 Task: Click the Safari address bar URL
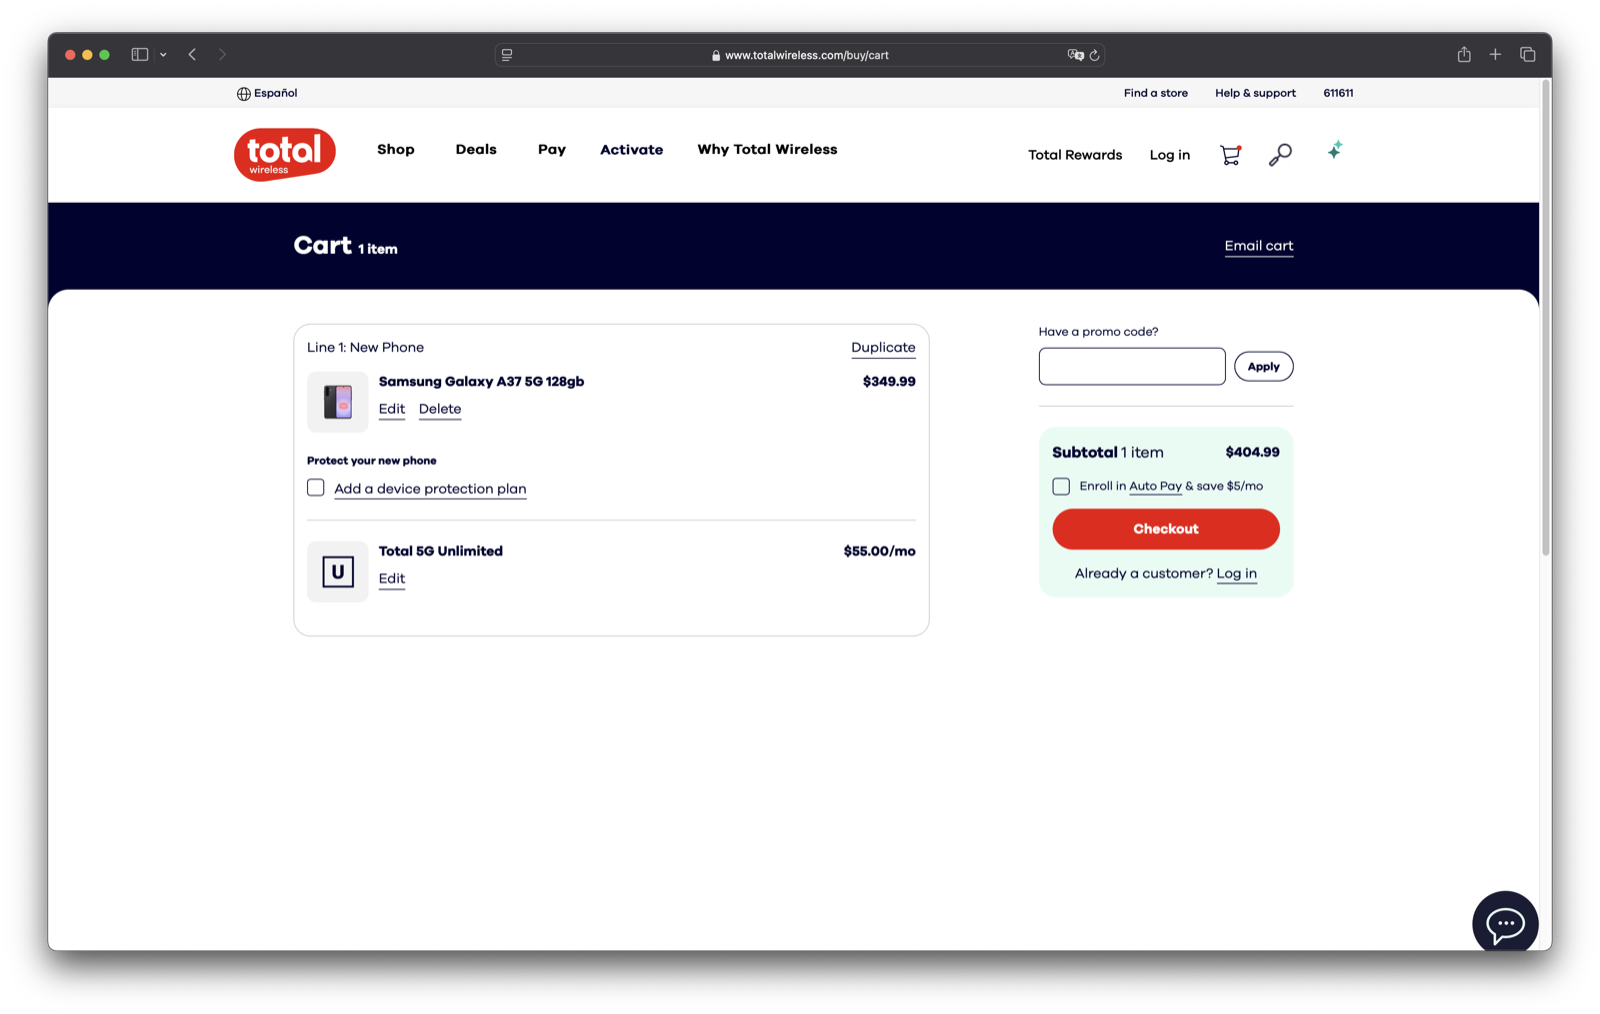tap(806, 55)
